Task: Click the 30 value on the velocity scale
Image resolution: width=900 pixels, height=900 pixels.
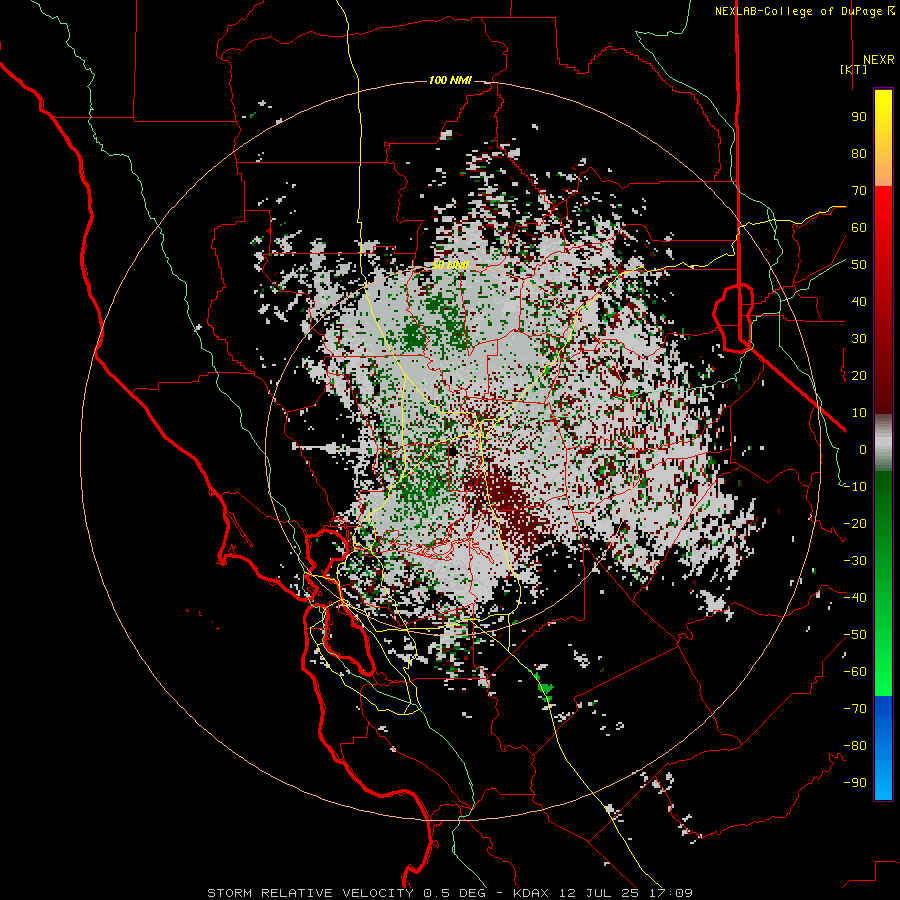Action: [859, 339]
